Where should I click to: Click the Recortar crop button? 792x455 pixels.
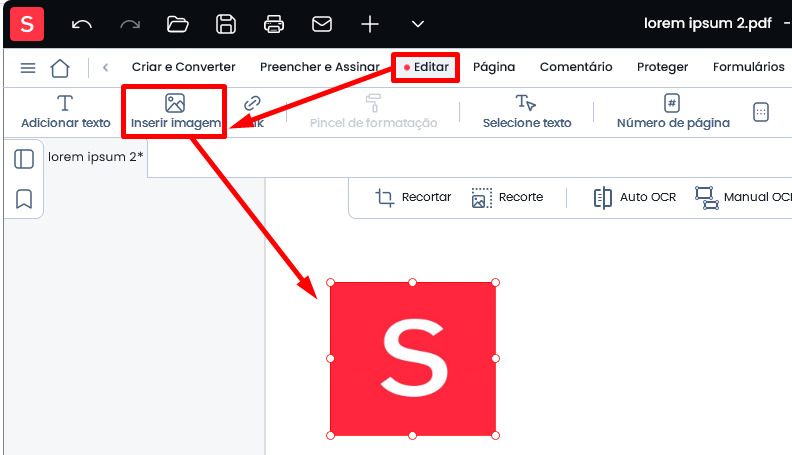[x=413, y=197]
